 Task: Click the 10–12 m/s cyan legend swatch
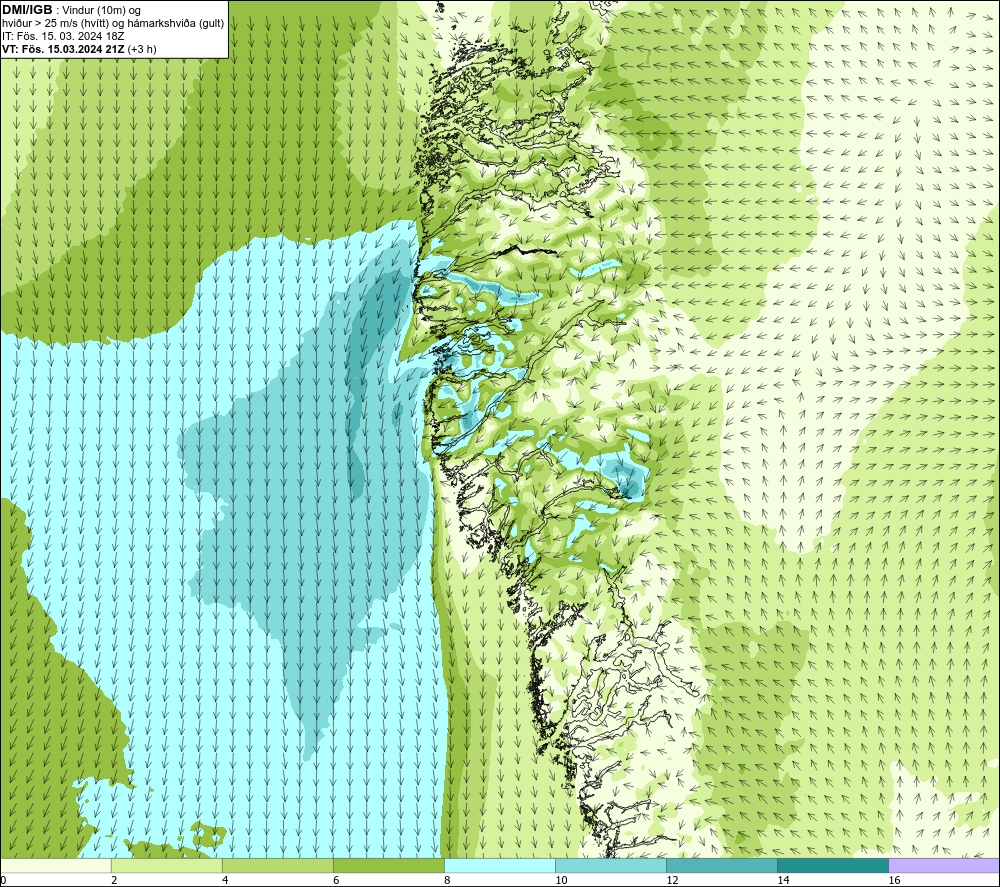(x=610, y=866)
